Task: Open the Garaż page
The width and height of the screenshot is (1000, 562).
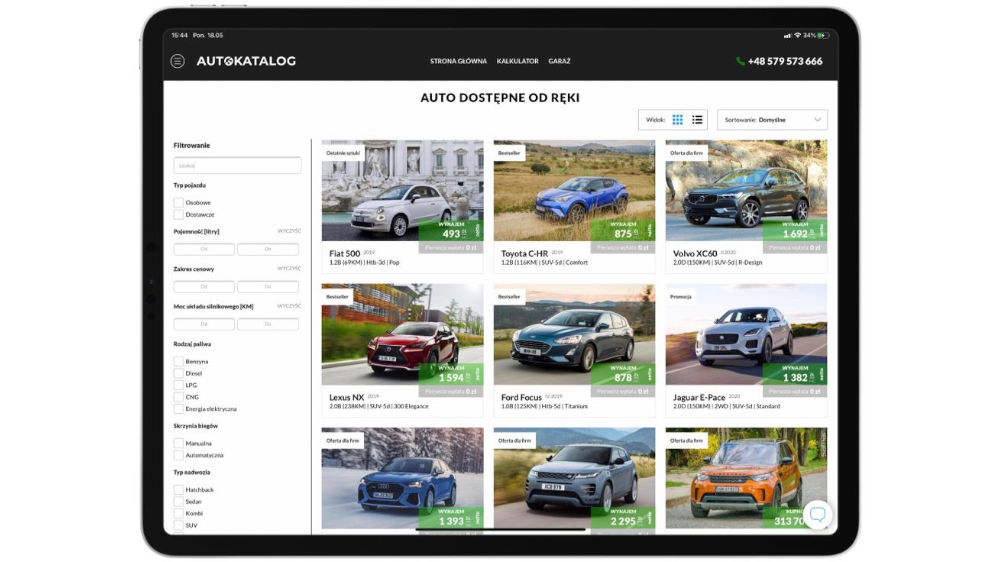Action: 559,61
